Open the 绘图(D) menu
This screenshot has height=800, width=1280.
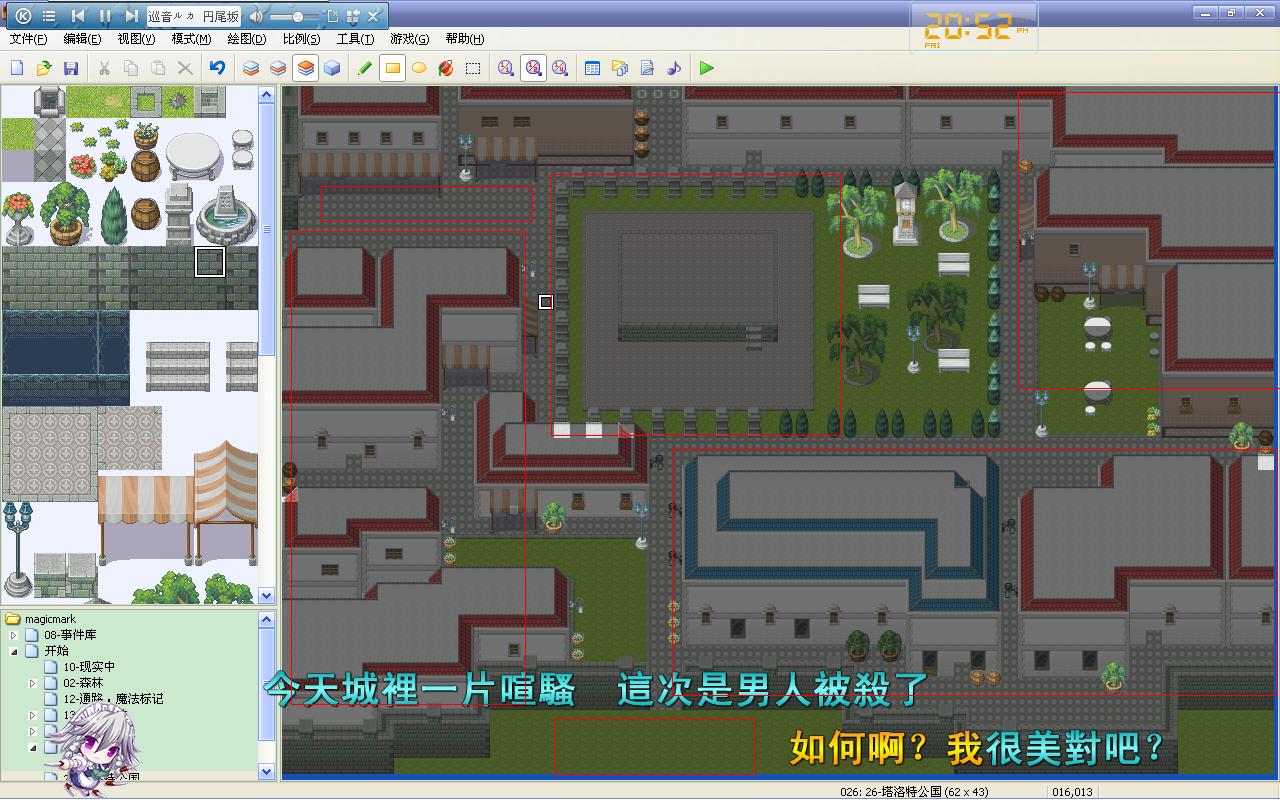[247, 39]
